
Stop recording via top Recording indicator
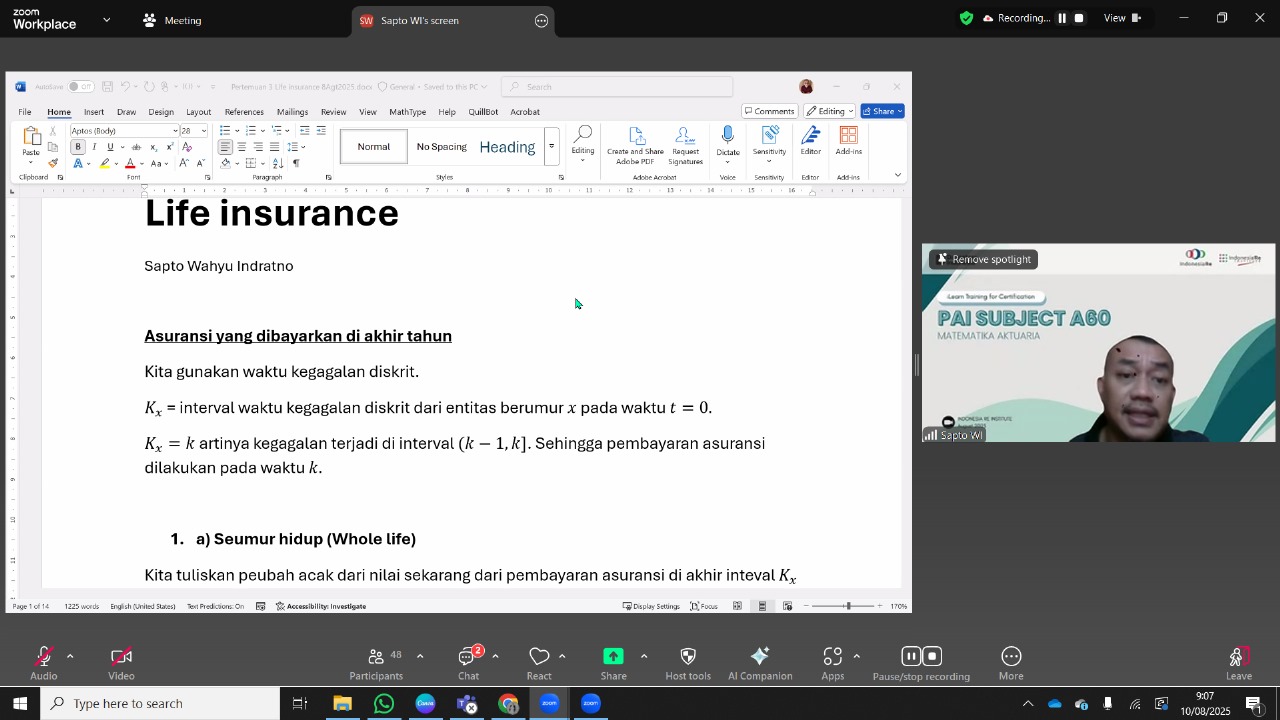[x=1079, y=18]
